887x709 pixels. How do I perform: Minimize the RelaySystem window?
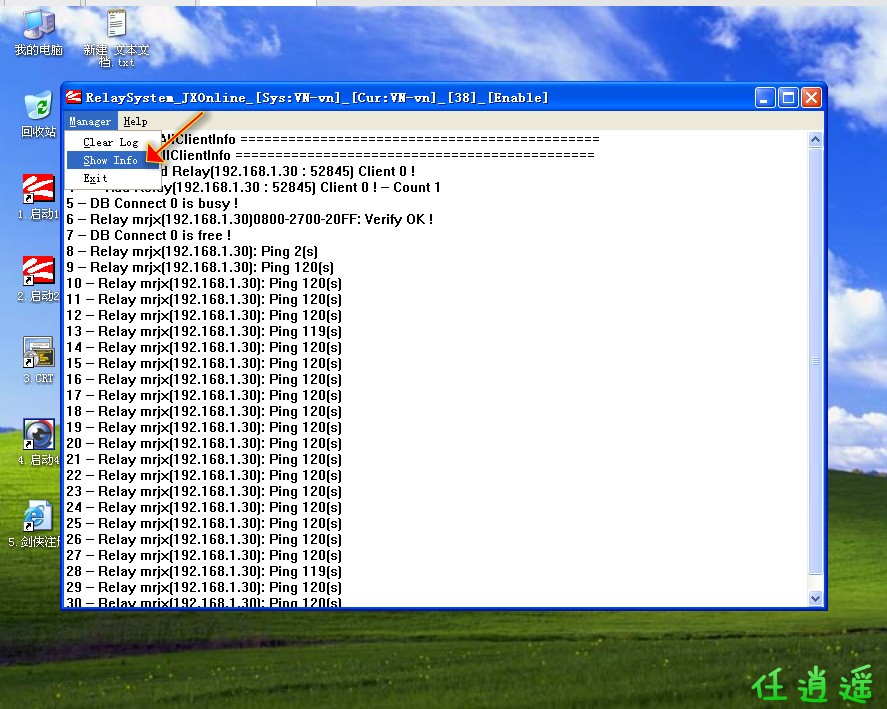coord(764,98)
